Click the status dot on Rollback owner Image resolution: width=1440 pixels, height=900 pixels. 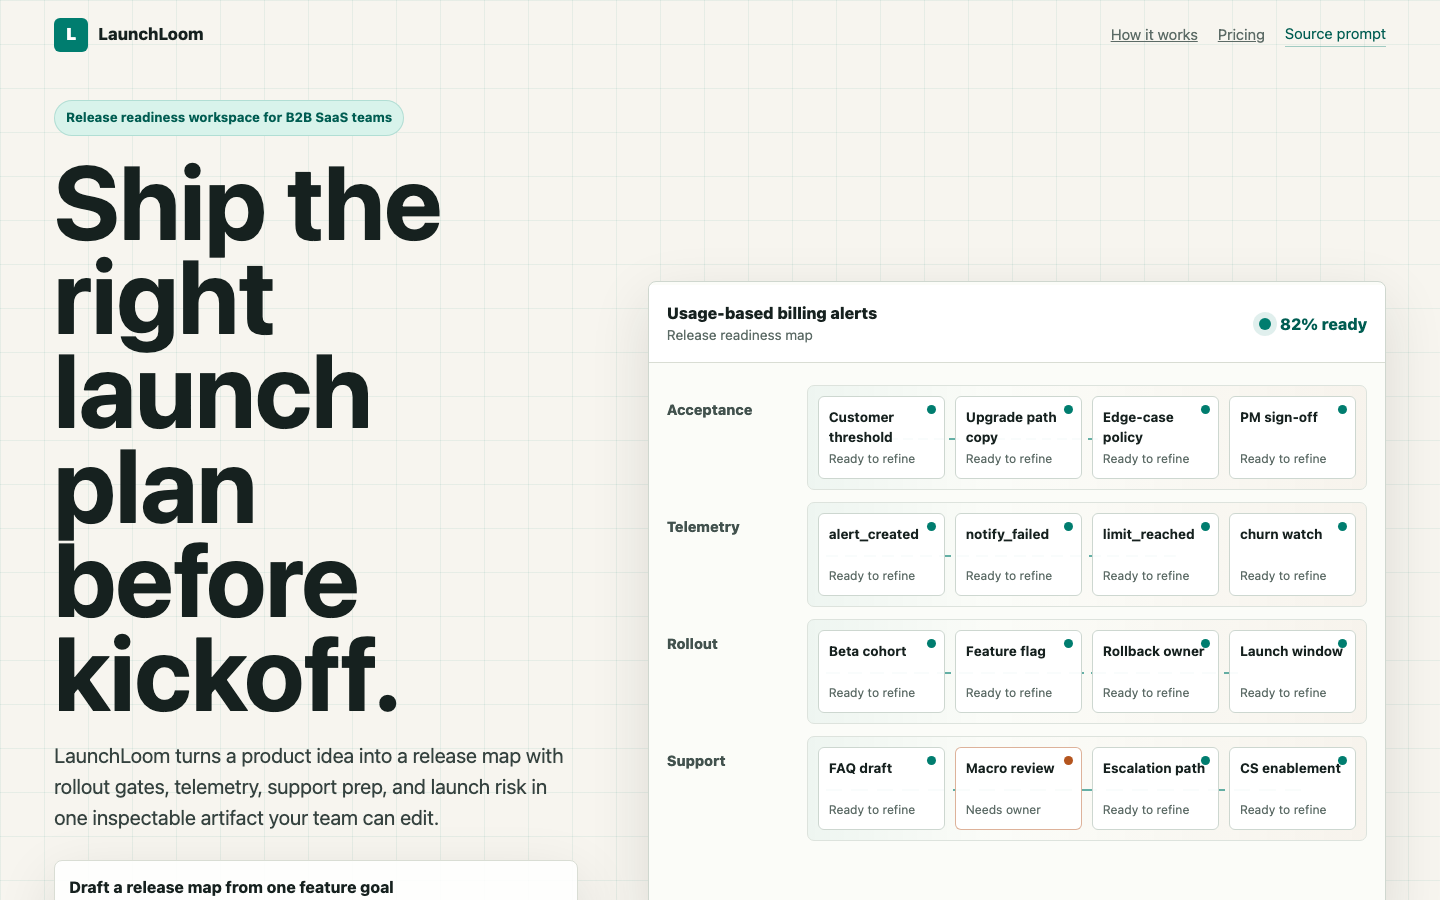[1205, 644]
